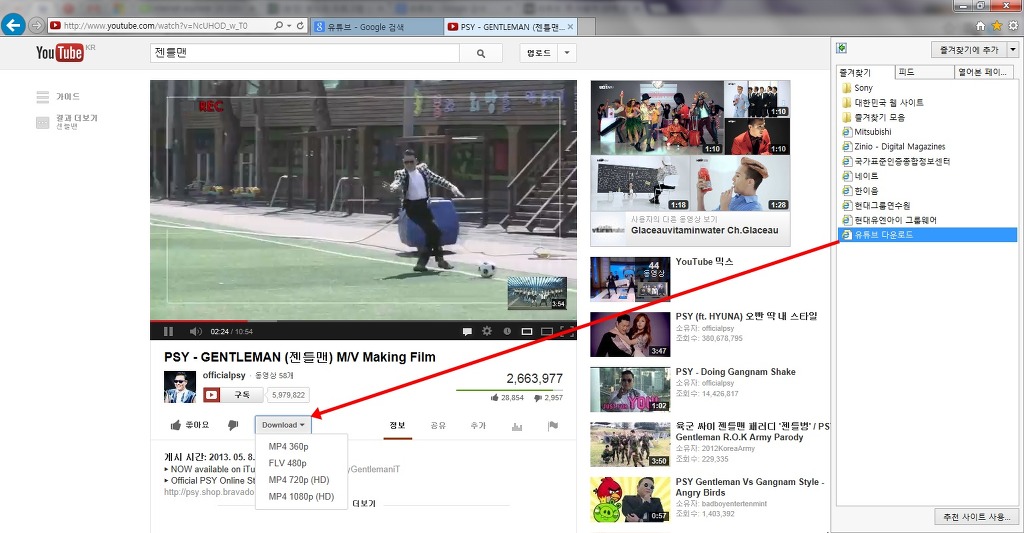
Task: Pause the video playback
Action: click(x=168, y=331)
